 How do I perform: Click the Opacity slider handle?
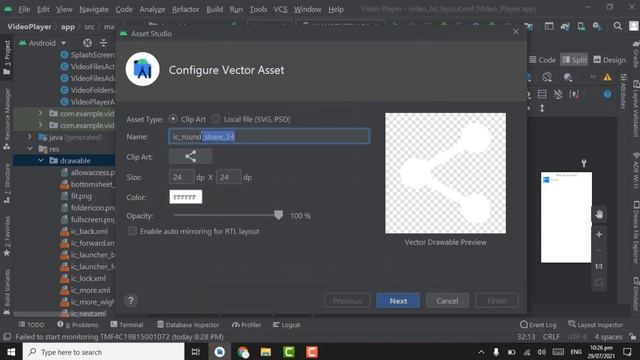(278, 215)
